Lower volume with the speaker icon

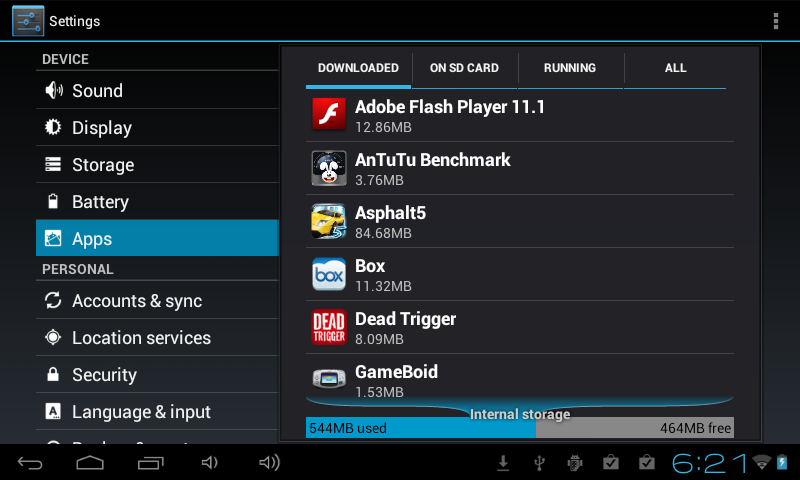pos(210,463)
